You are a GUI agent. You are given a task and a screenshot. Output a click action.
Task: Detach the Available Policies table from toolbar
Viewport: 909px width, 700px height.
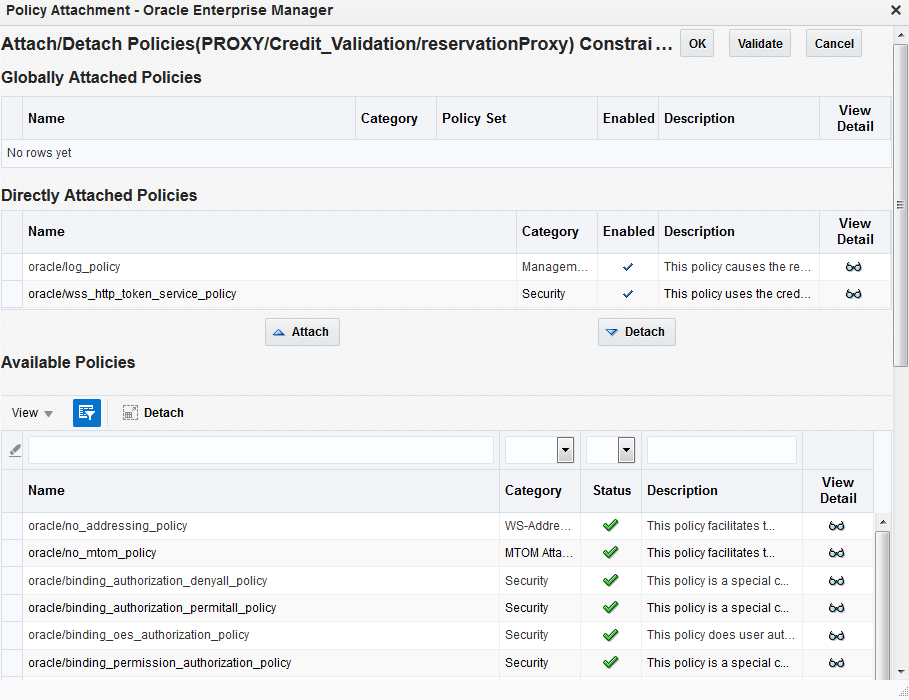click(x=153, y=413)
